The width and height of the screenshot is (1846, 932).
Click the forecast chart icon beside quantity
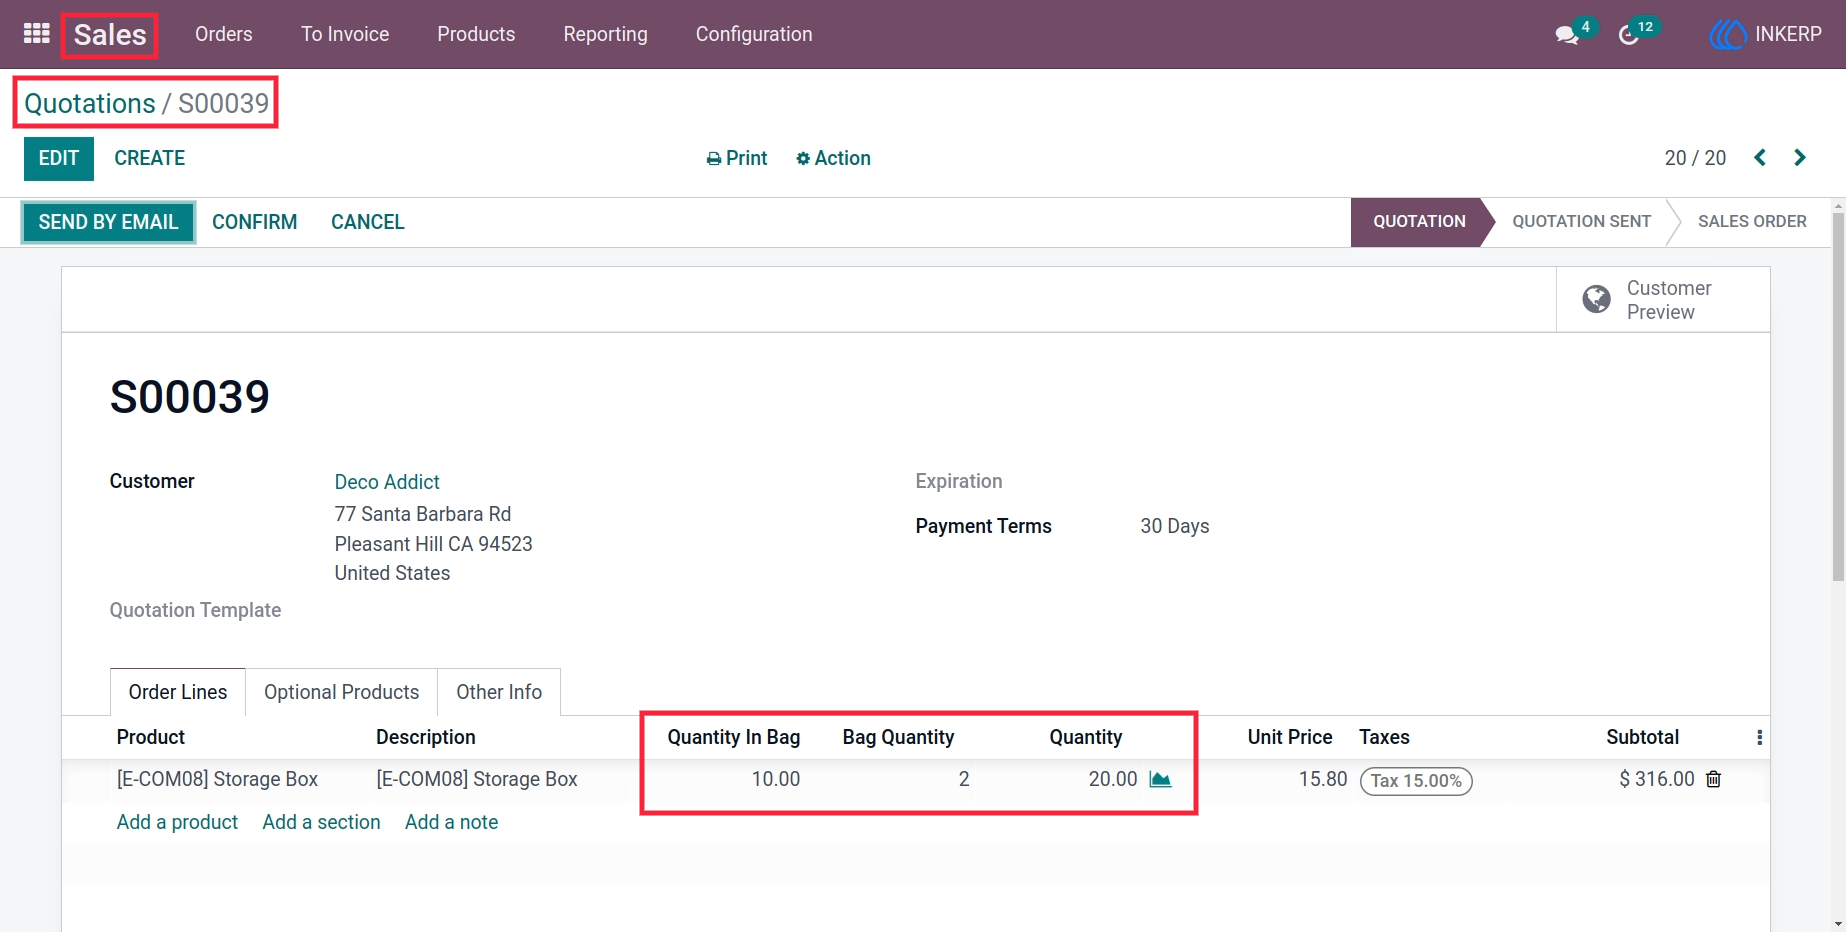point(1160,779)
